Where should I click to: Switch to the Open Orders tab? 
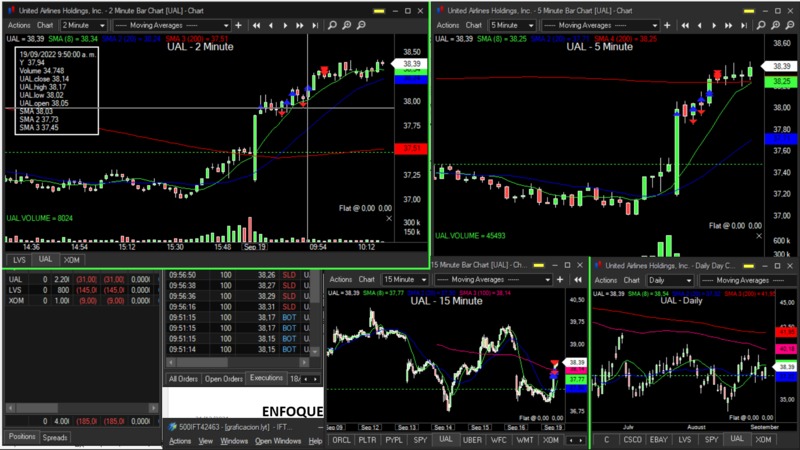pyautogui.click(x=224, y=379)
